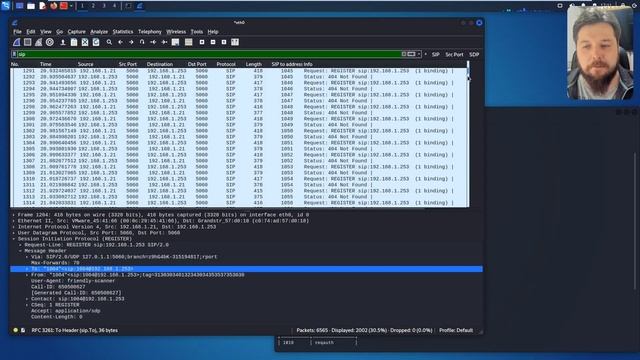Viewport: 640px width, 360px height.
Task: Sort packets by Time column
Action: tap(46, 64)
